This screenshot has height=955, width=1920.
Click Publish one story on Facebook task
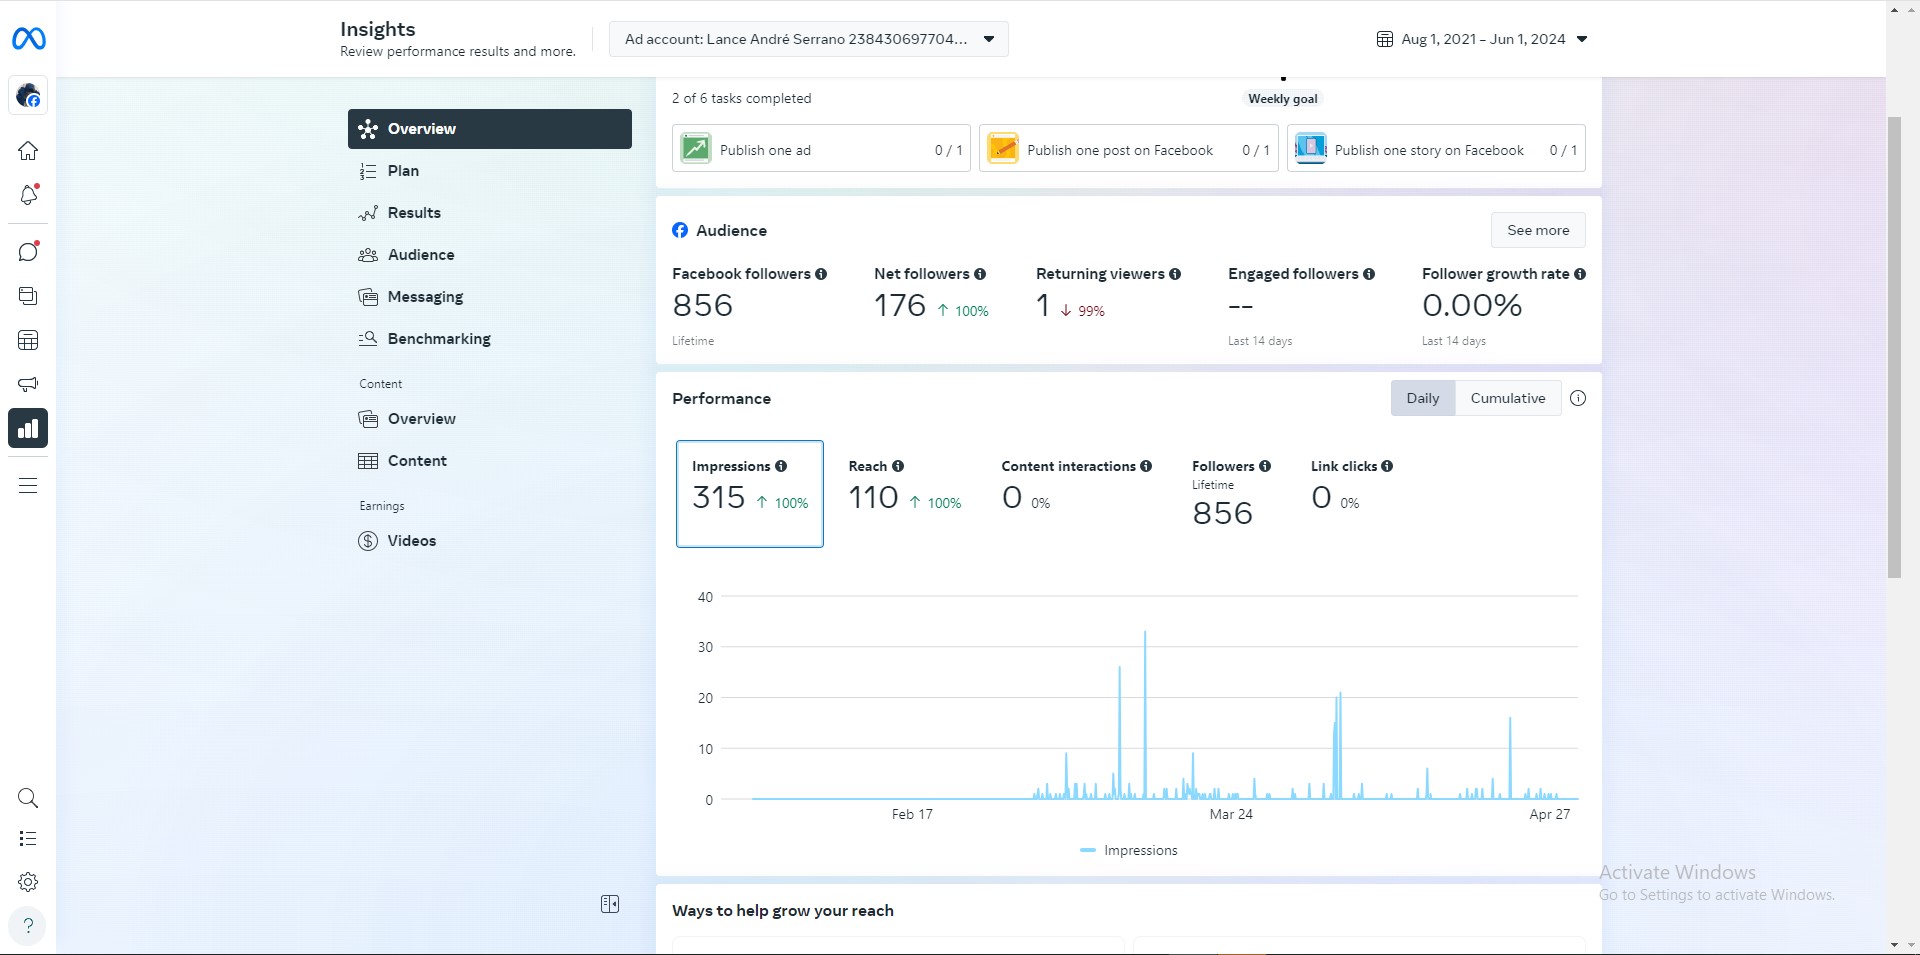pyautogui.click(x=1435, y=149)
